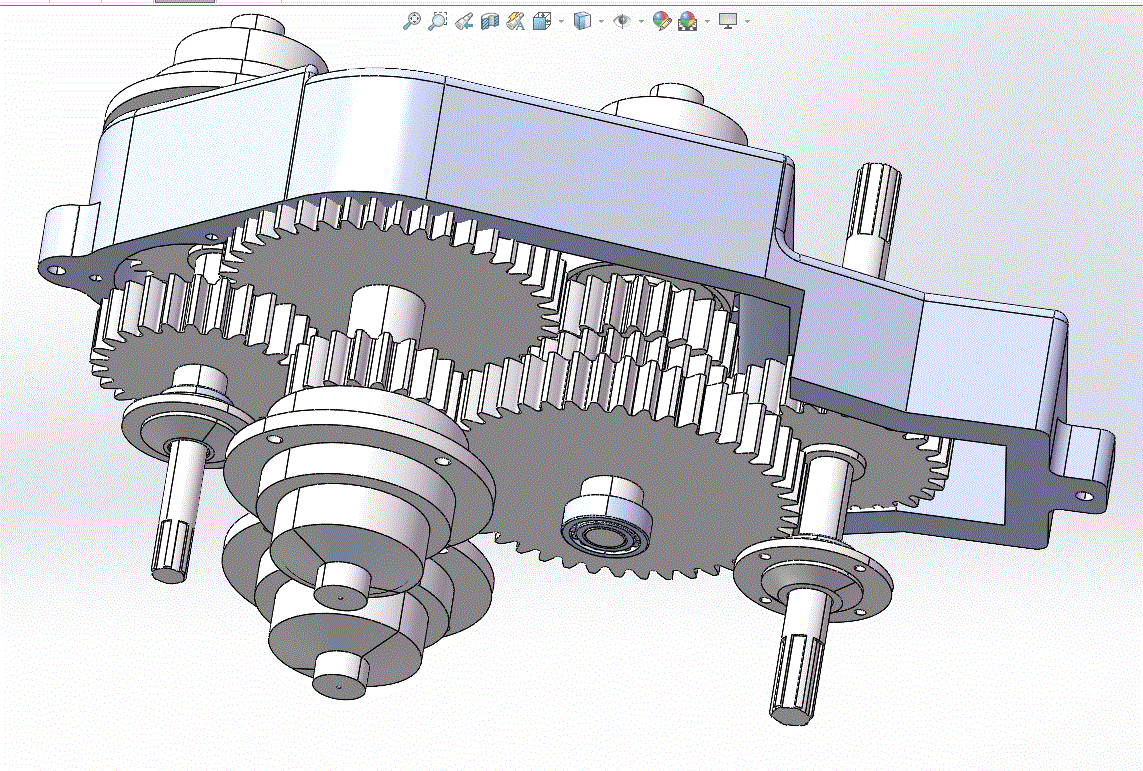Click the Previous View icon

tap(464, 22)
